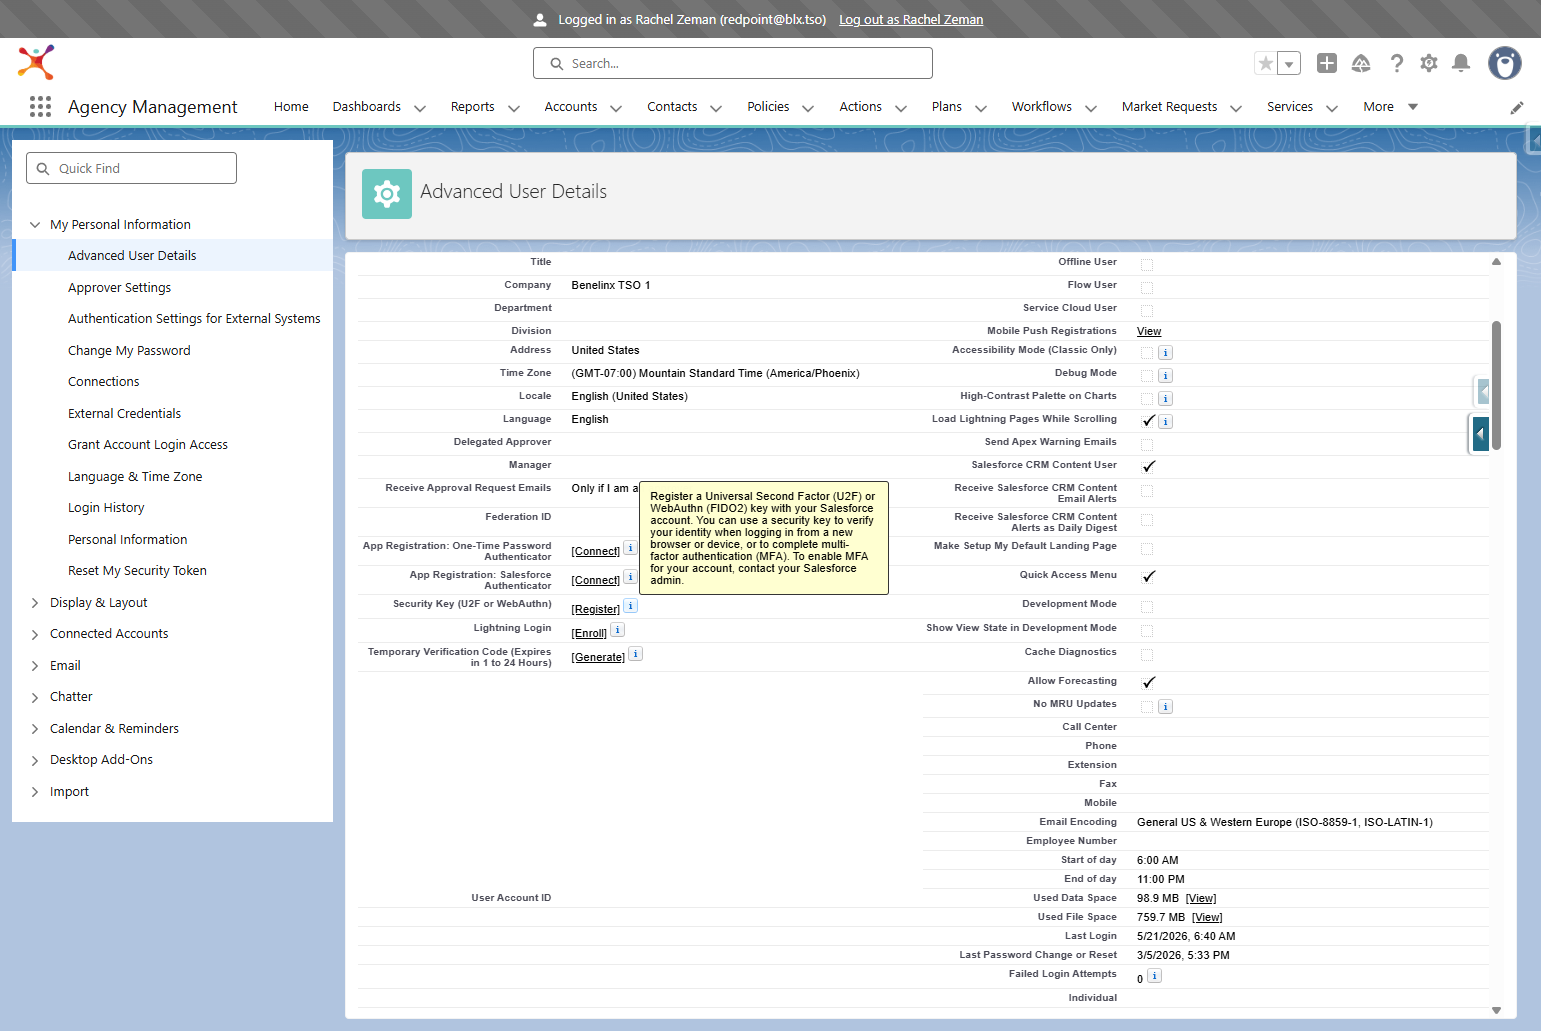Screen dimensions: 1541x1031
Task: Toggle the Allow Forecasting checkbox
Action: pyautogui.click(x=1148, y=682)
